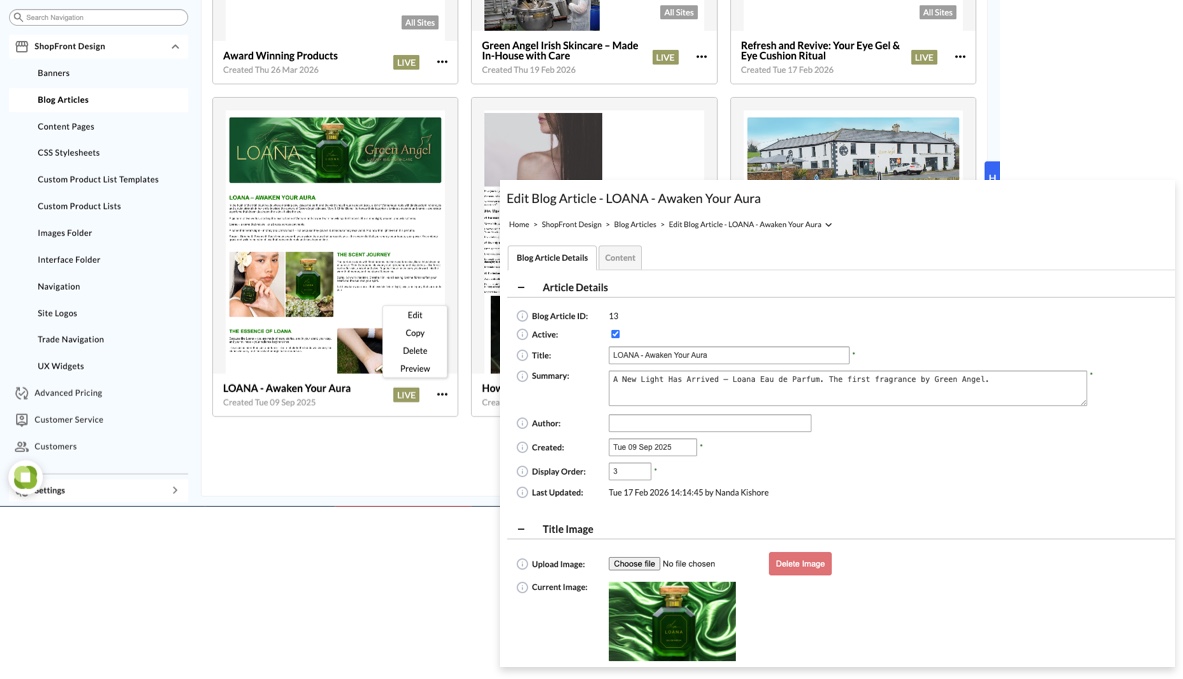The width and height of the screenshot is (1183, 679).
Task: Select Preview from the context menu
Action: click(x=415, y=369)
